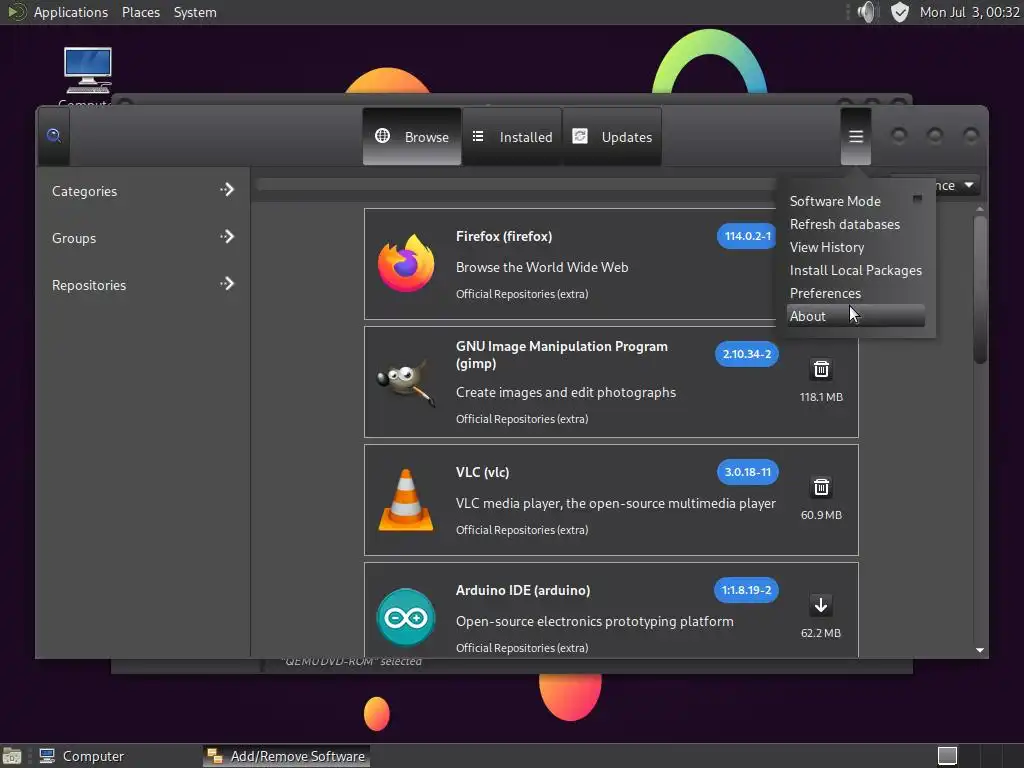Viewport: 1024px width, 768px height.
Task: Click the Computer desktop icon
Action: [x=88, y=71]
